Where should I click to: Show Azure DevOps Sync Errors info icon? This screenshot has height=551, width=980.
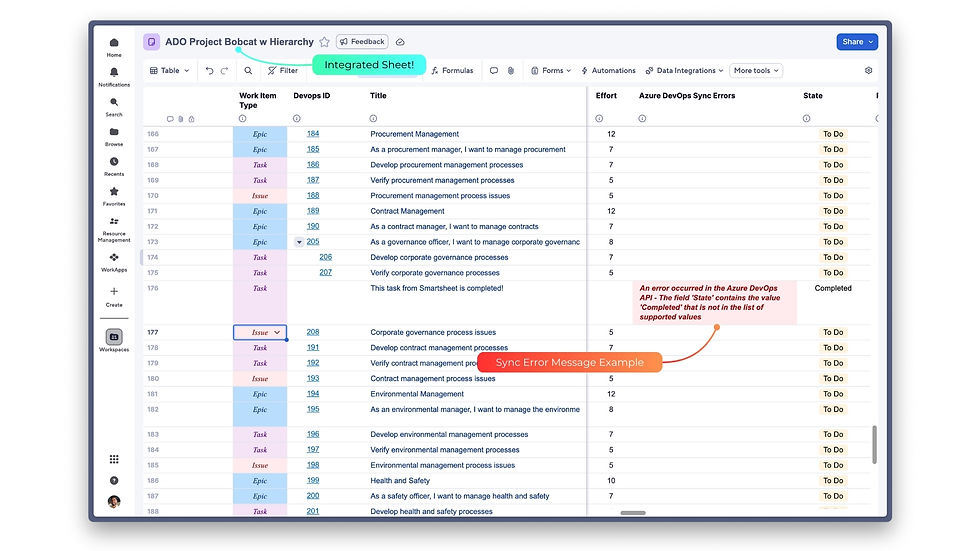click(x=642, y=119)
